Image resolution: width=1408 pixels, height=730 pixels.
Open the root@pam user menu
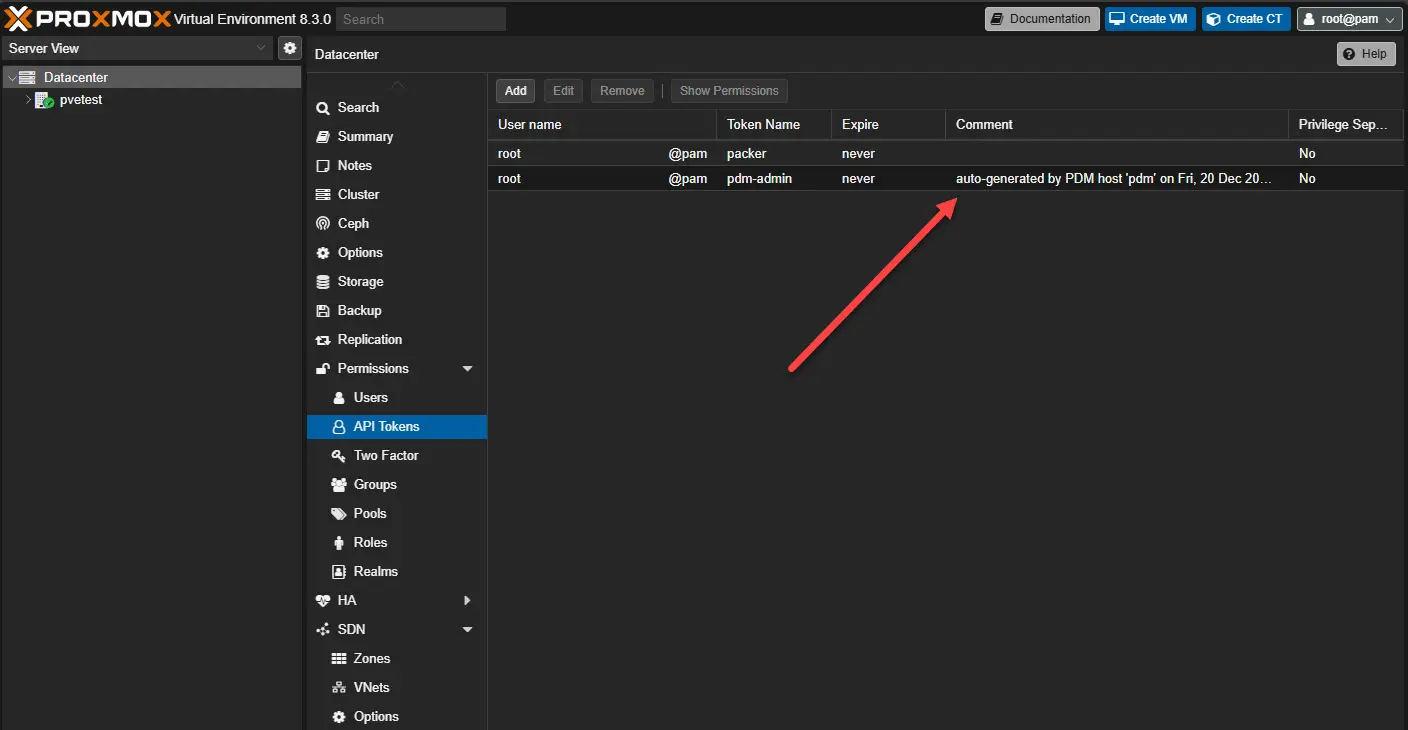tap(1349, 18)
